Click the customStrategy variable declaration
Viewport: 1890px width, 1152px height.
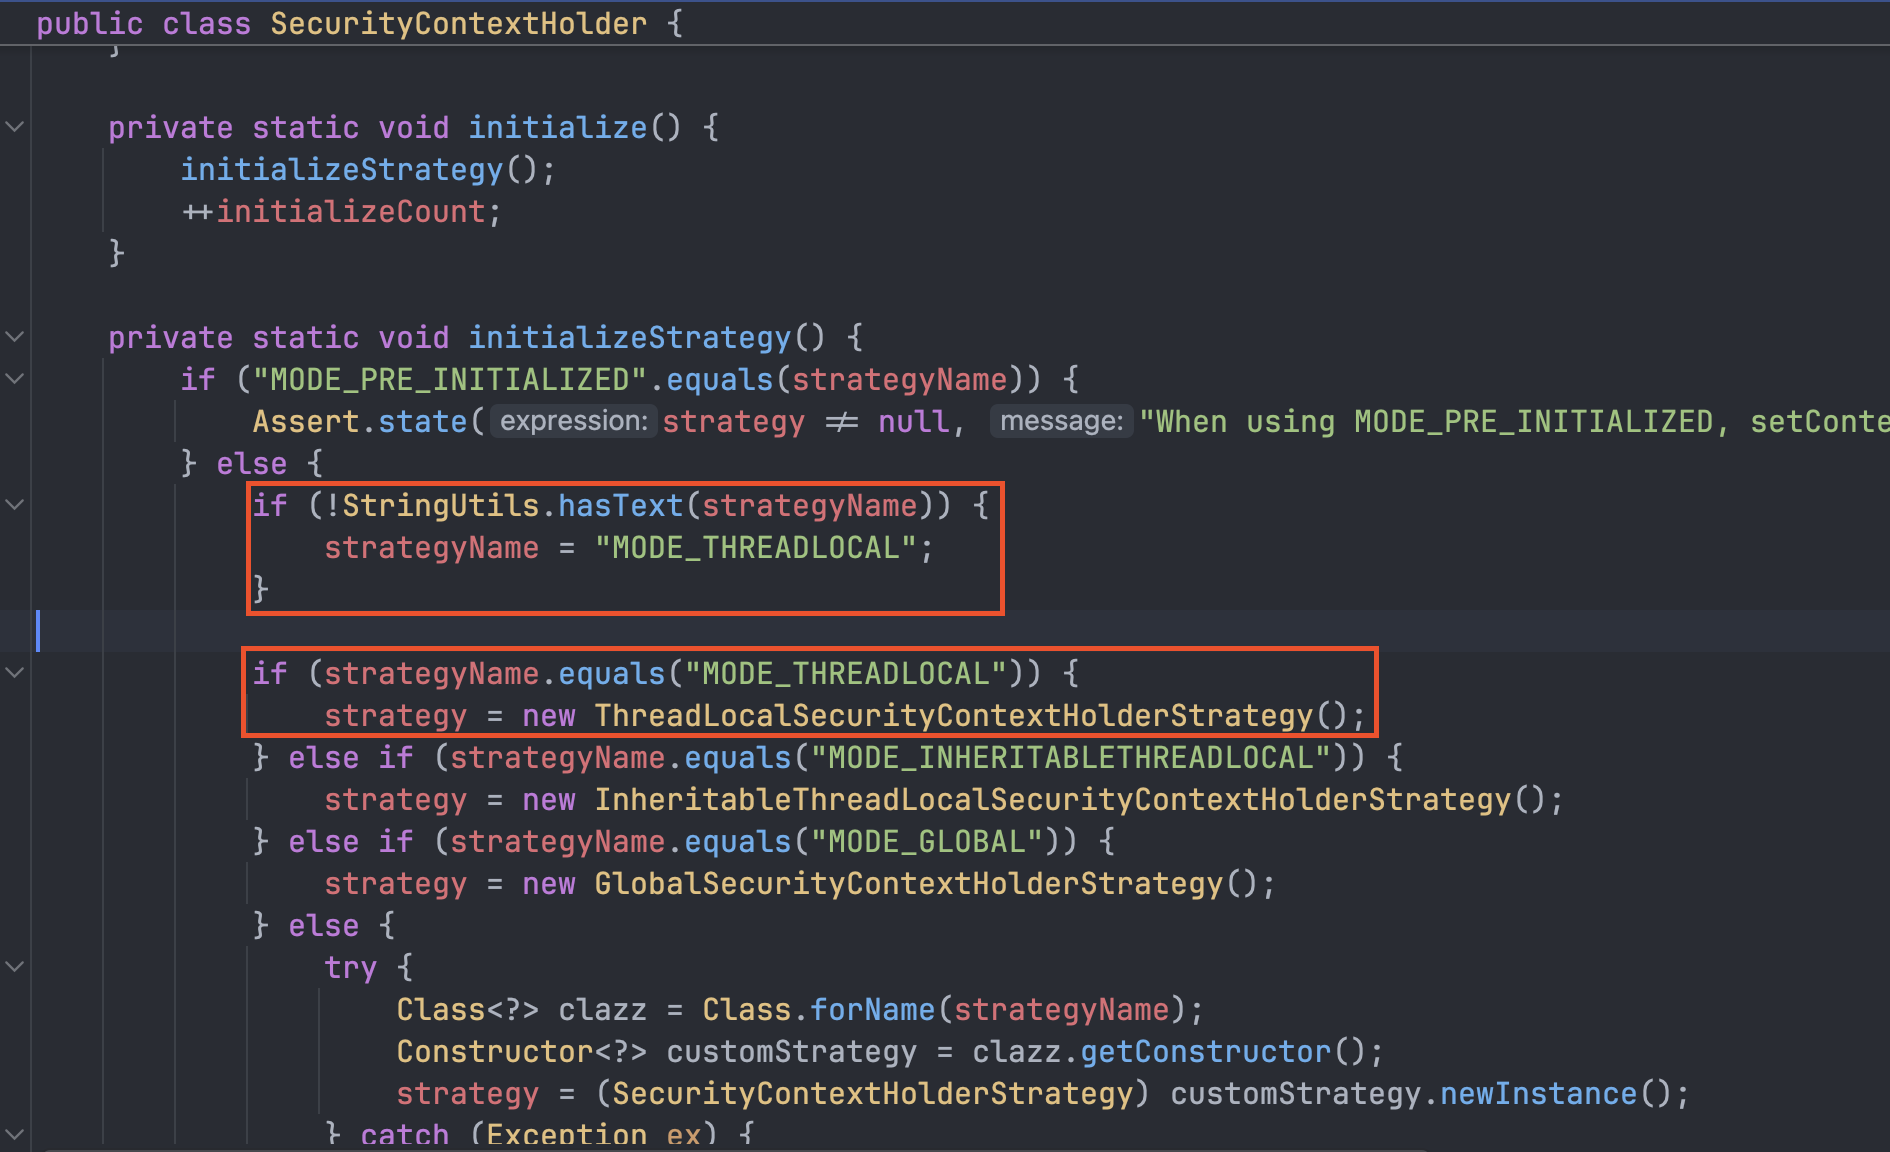[791, 1051]
